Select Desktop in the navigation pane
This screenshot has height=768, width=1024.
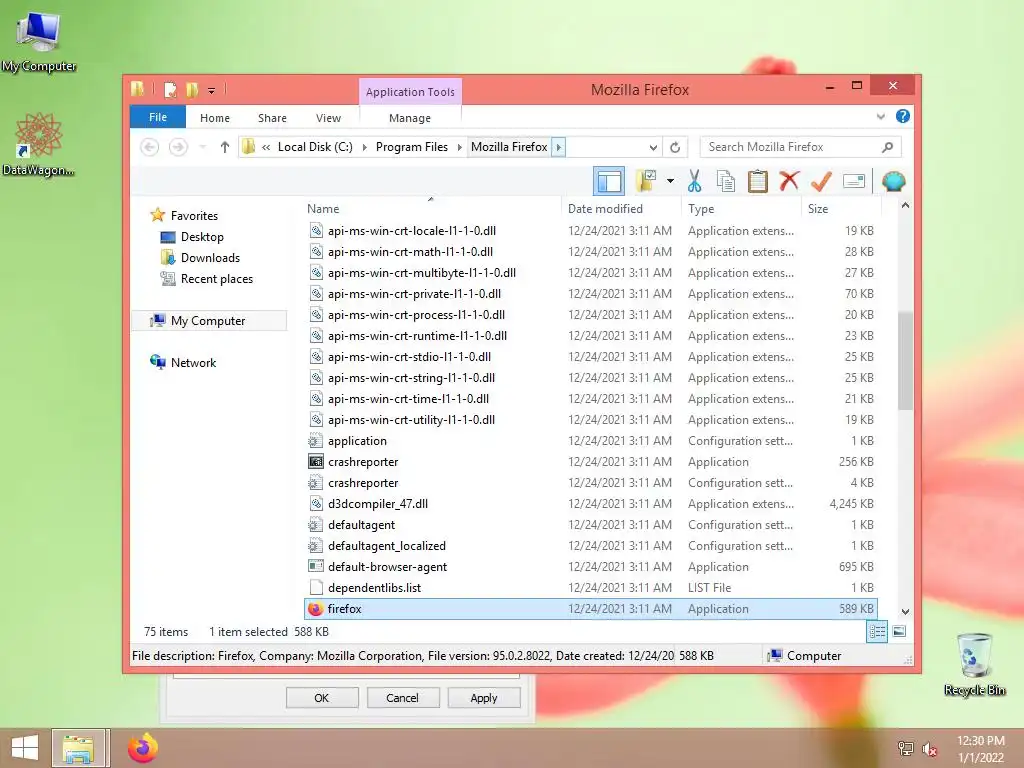click(202, 236)
